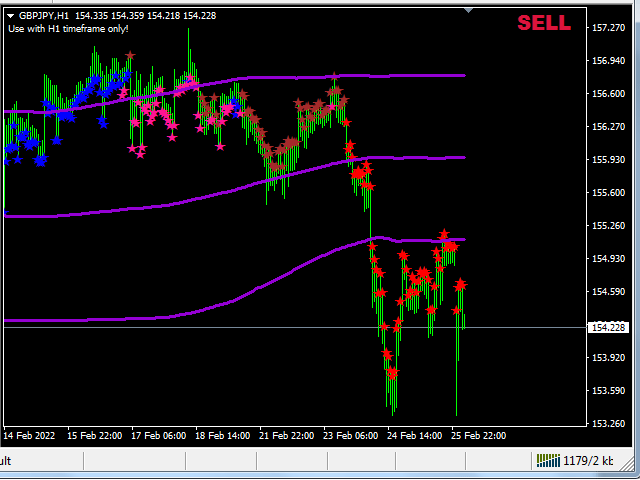Open the triangle menu beside GBPJPY,H1
Image resolution: width=640 pixels, height=480 pixels.
point(11,16)
